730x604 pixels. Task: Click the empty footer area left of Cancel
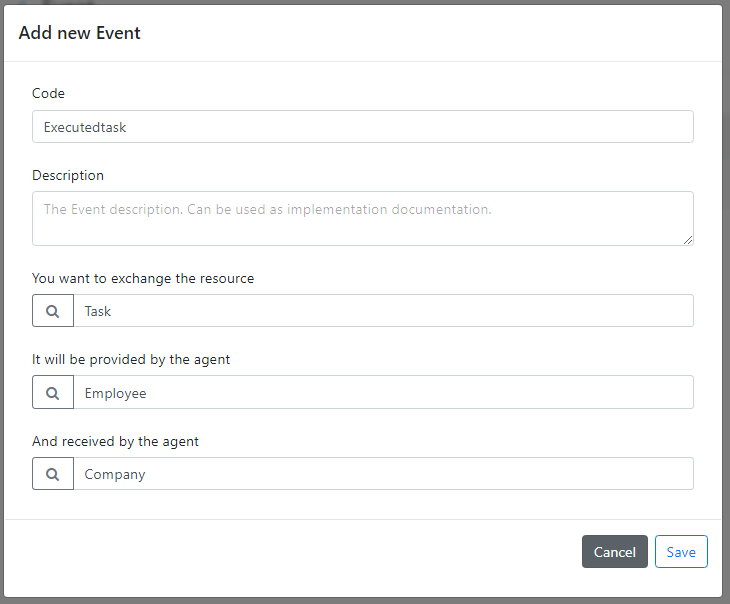coord(293,551)
